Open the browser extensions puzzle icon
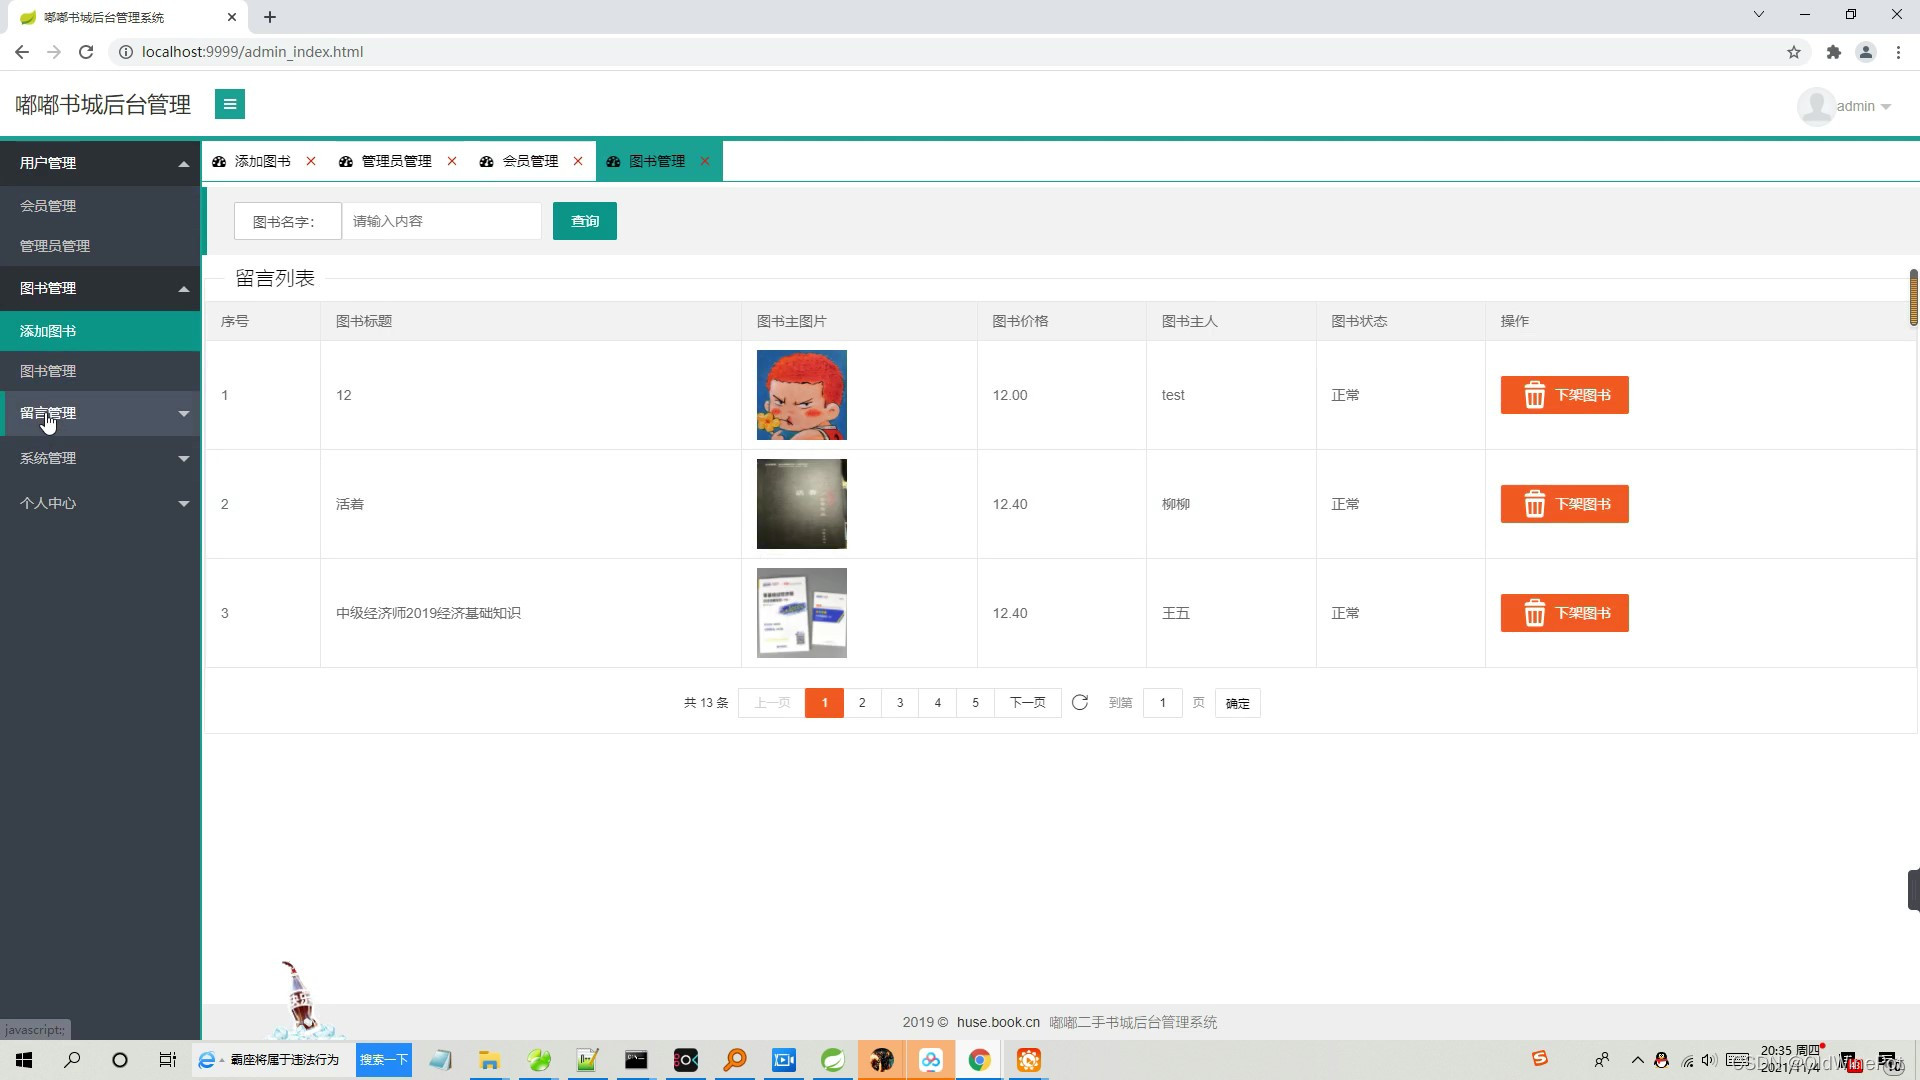The width and height of the screenshot is (1920, 1080). point(1833,52)
